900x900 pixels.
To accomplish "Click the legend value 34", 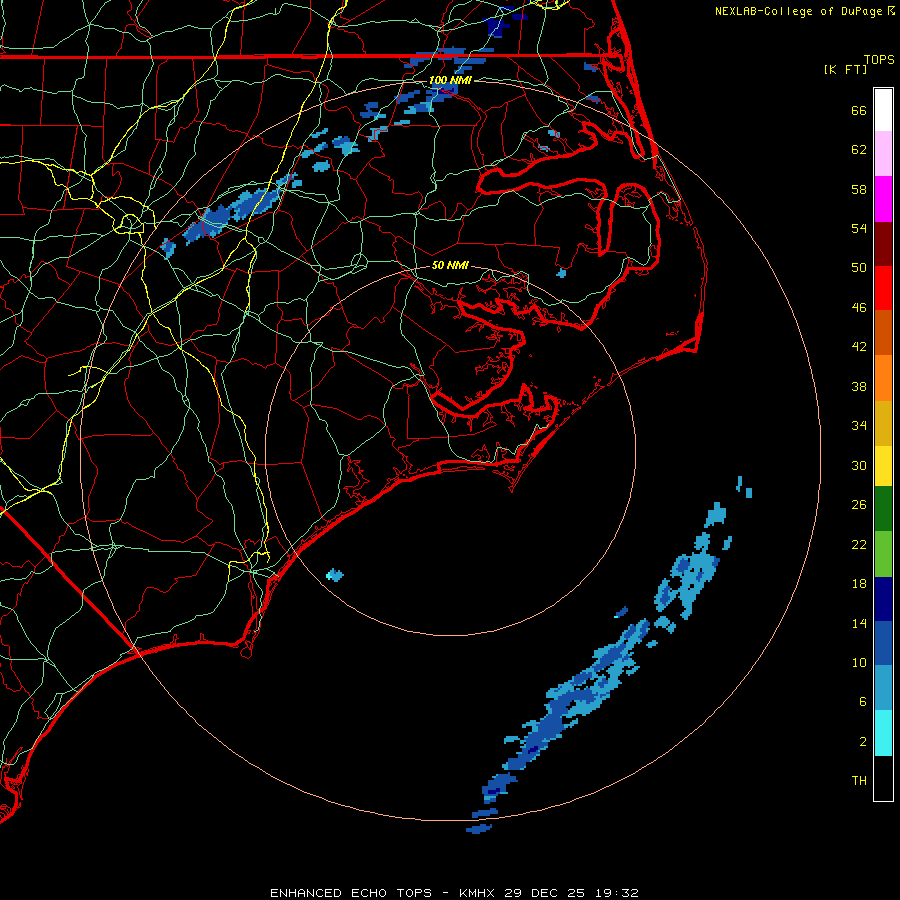I will click(x=859, y=426).
